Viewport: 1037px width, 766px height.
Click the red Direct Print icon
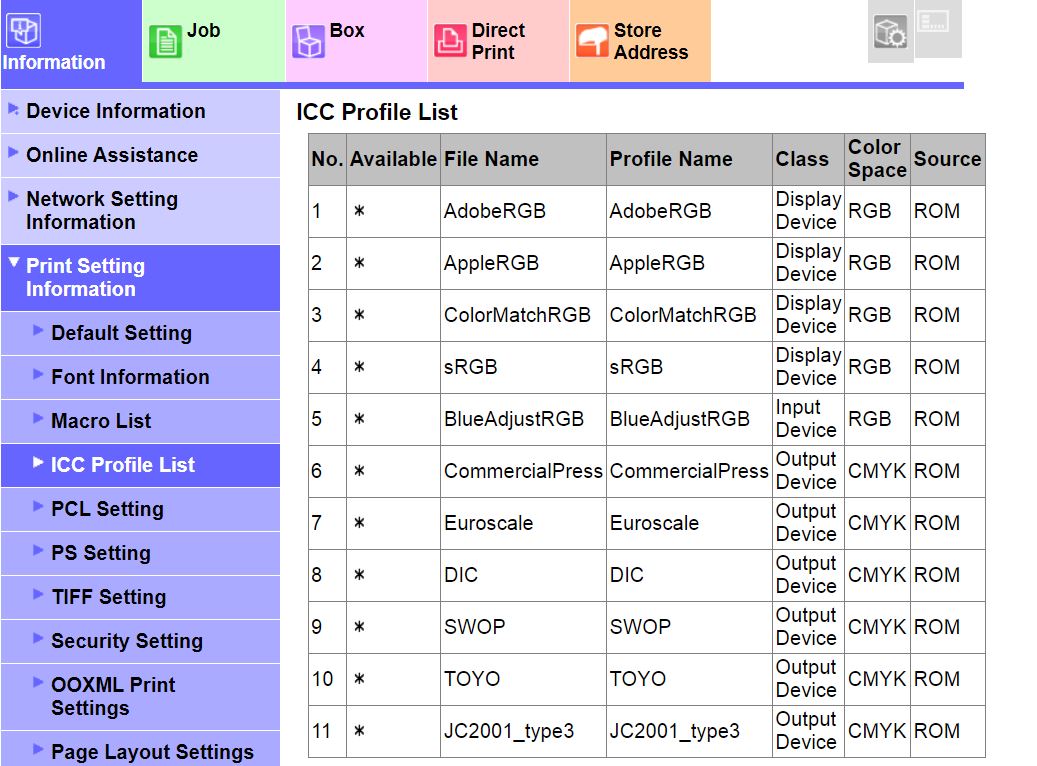click(450, 41)
